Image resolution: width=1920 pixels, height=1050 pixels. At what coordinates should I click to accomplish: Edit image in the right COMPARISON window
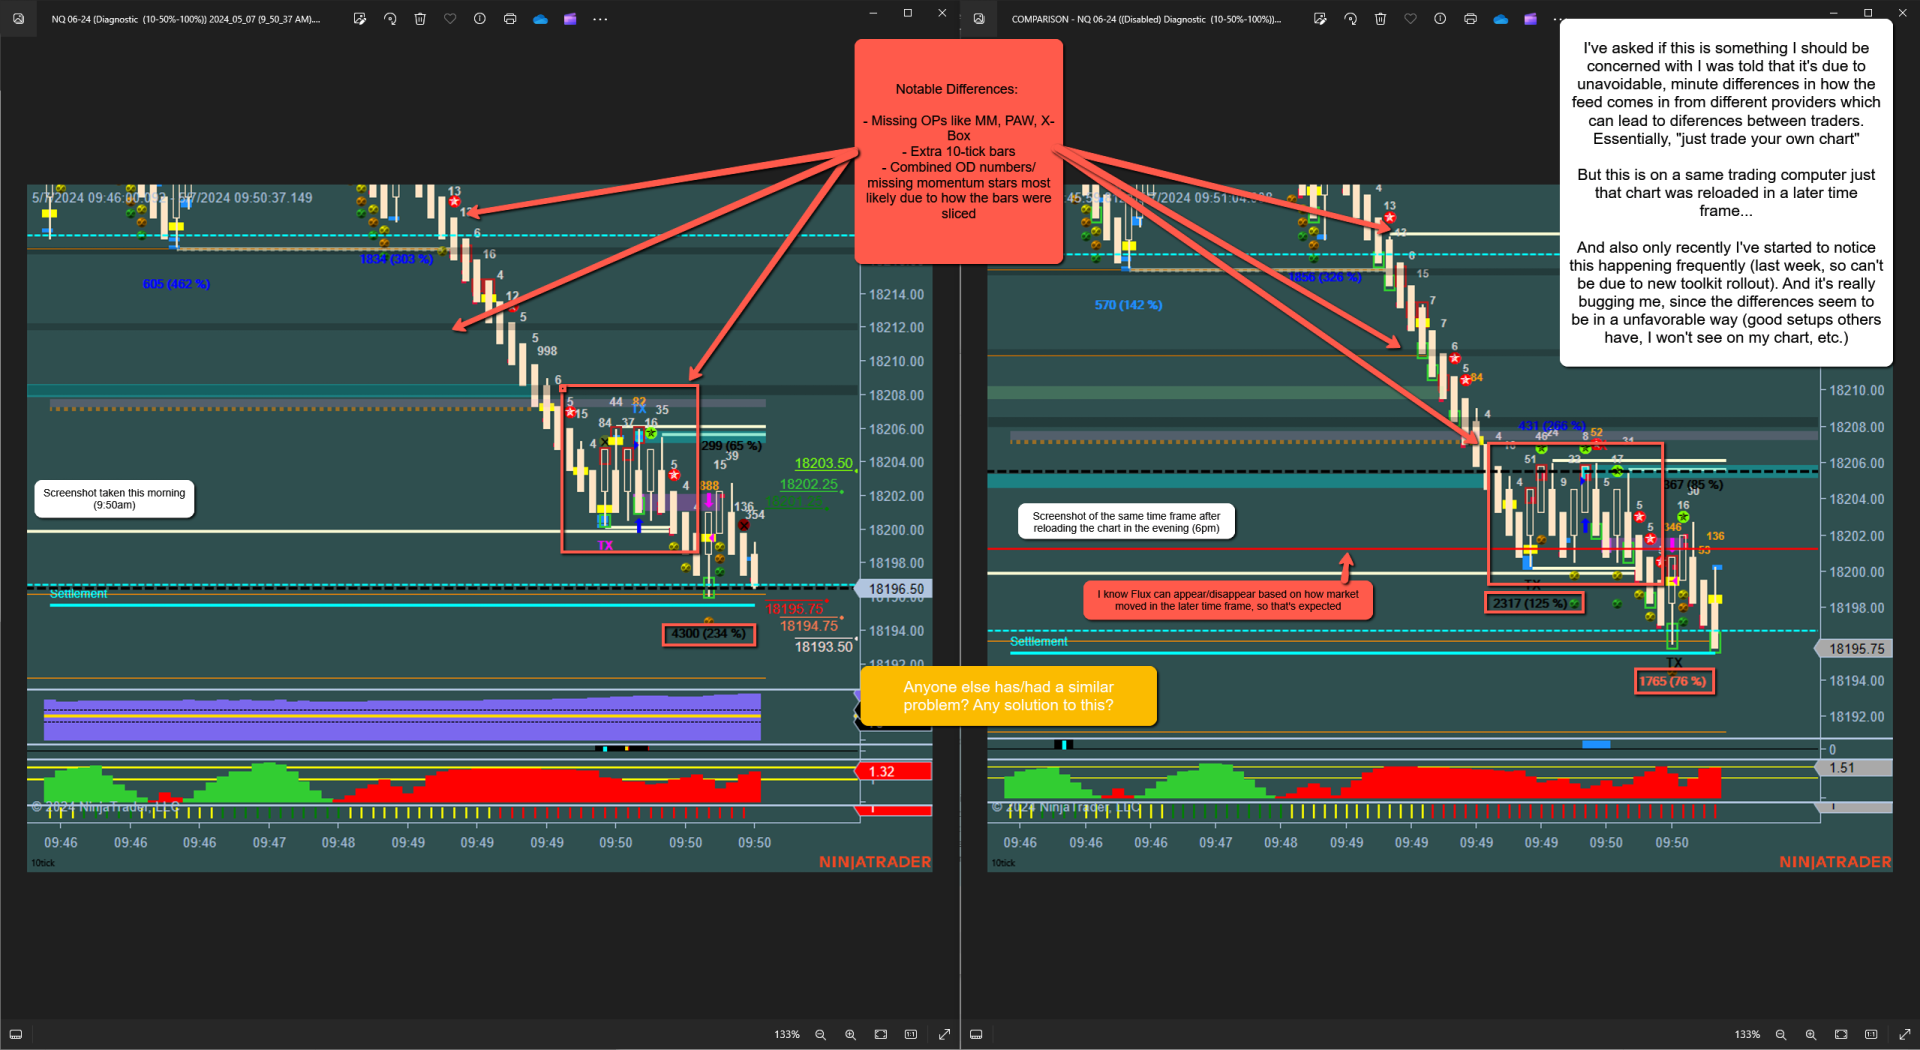(1320, 19)
